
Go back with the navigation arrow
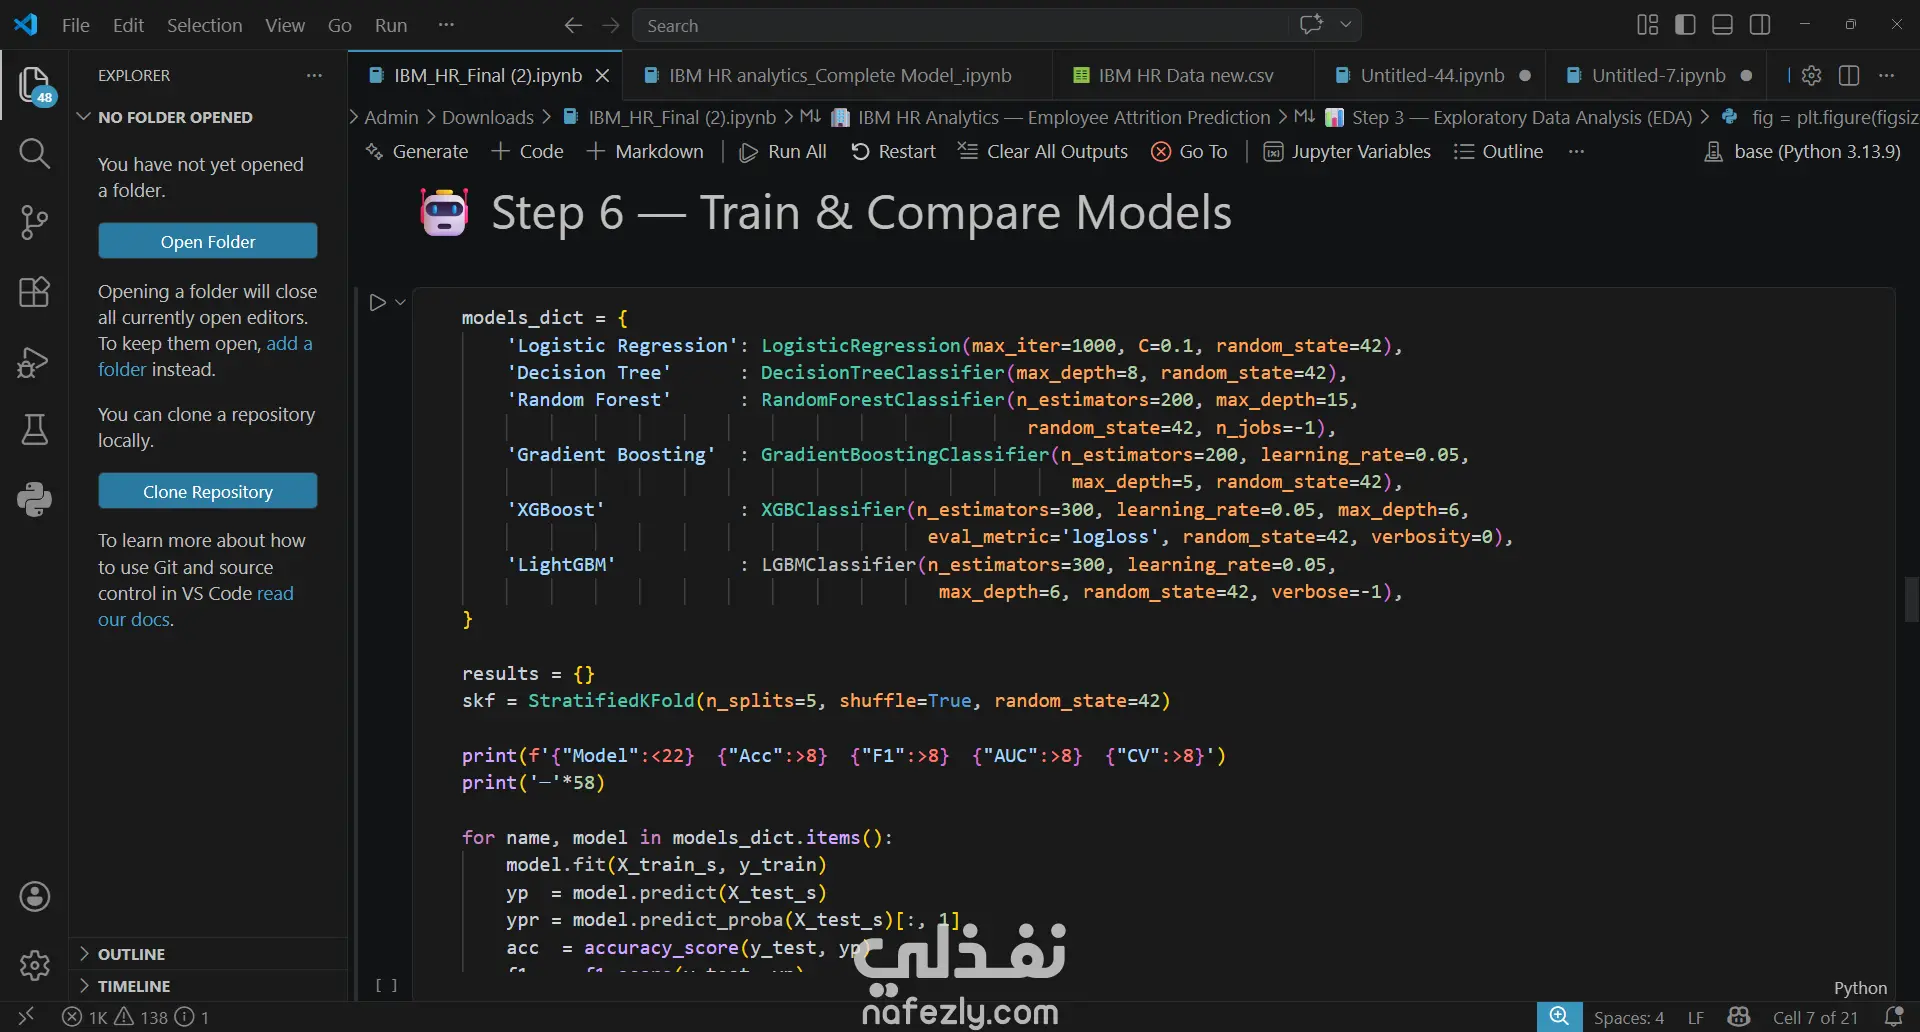(x=573, y=25)
